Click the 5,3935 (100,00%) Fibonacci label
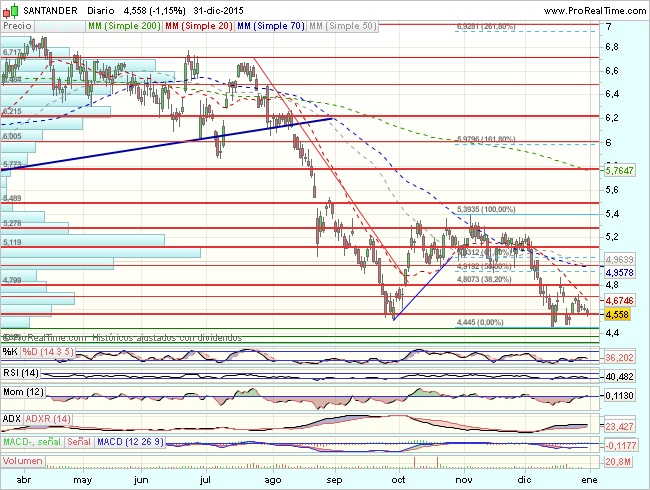 click(x=486, y=209)
